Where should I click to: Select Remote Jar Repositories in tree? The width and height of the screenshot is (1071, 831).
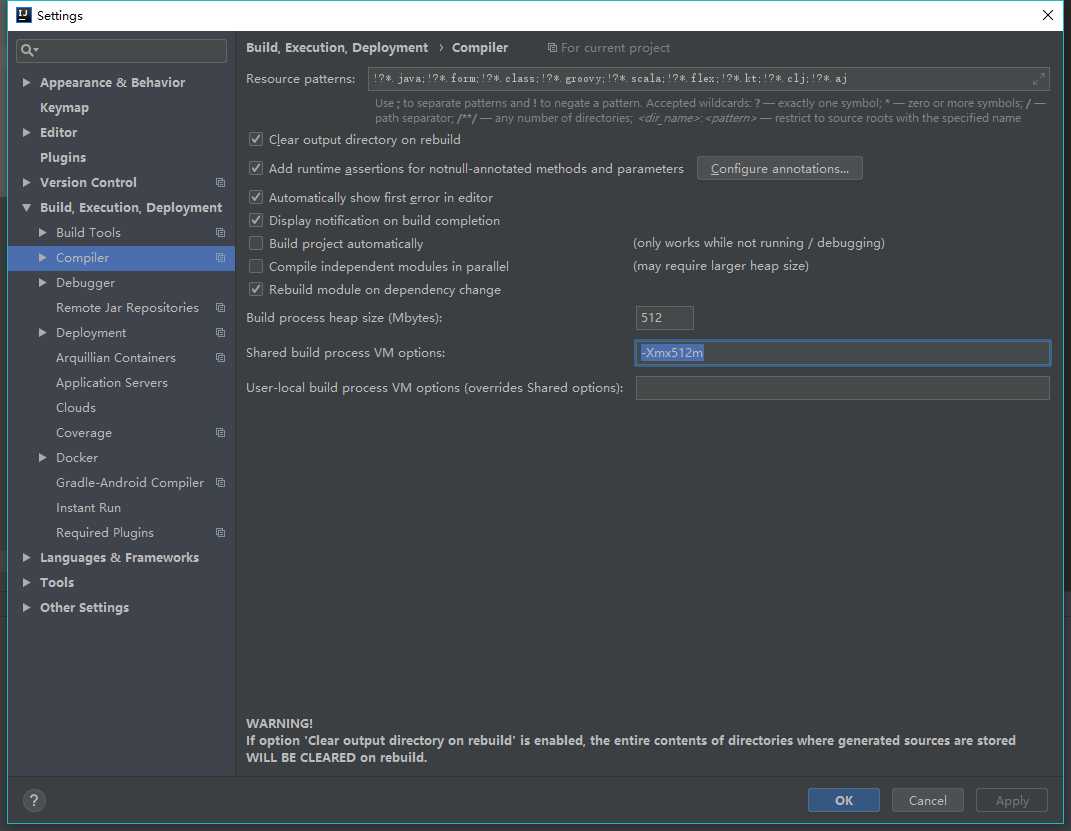[127, 308]
